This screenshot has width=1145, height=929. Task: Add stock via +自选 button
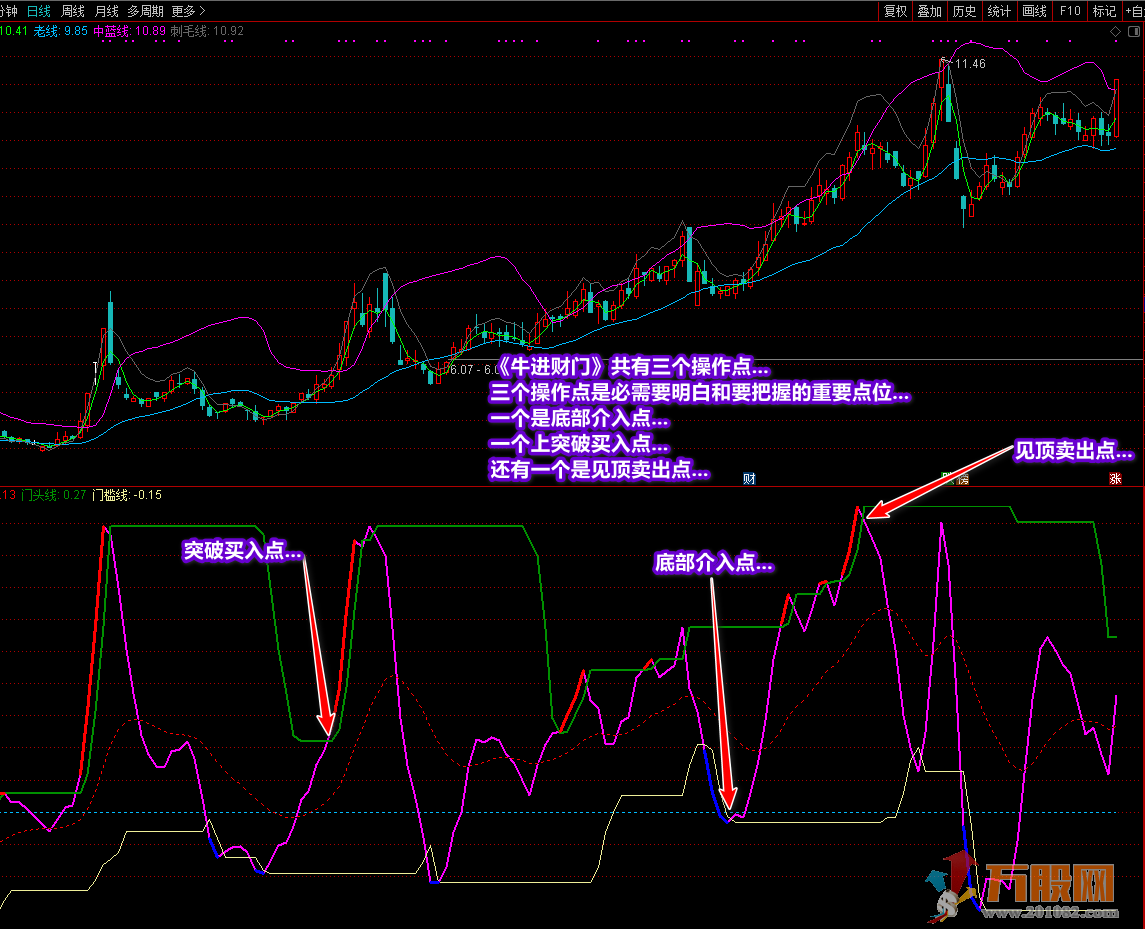tap(1133, 11)
